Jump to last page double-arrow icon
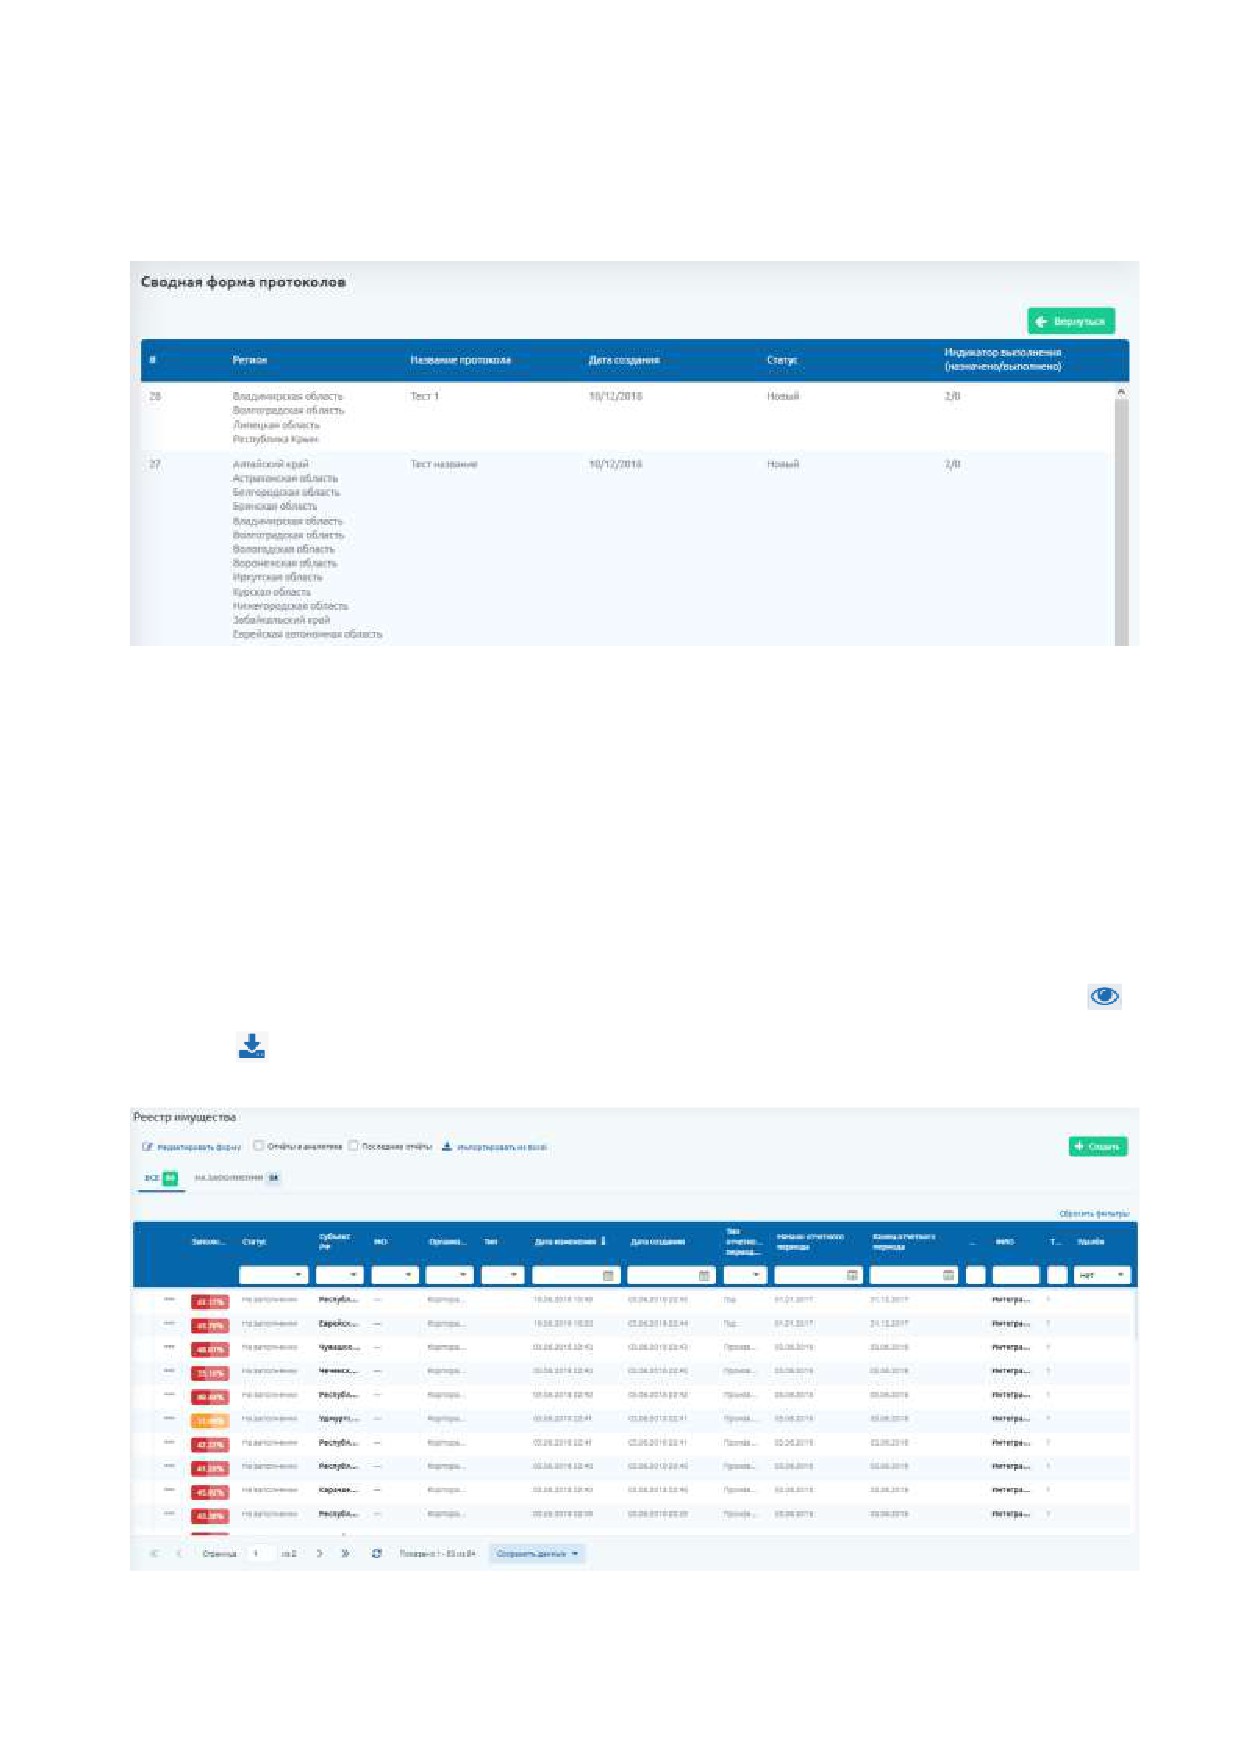1239x1752 pixels. pos(345,1553)
